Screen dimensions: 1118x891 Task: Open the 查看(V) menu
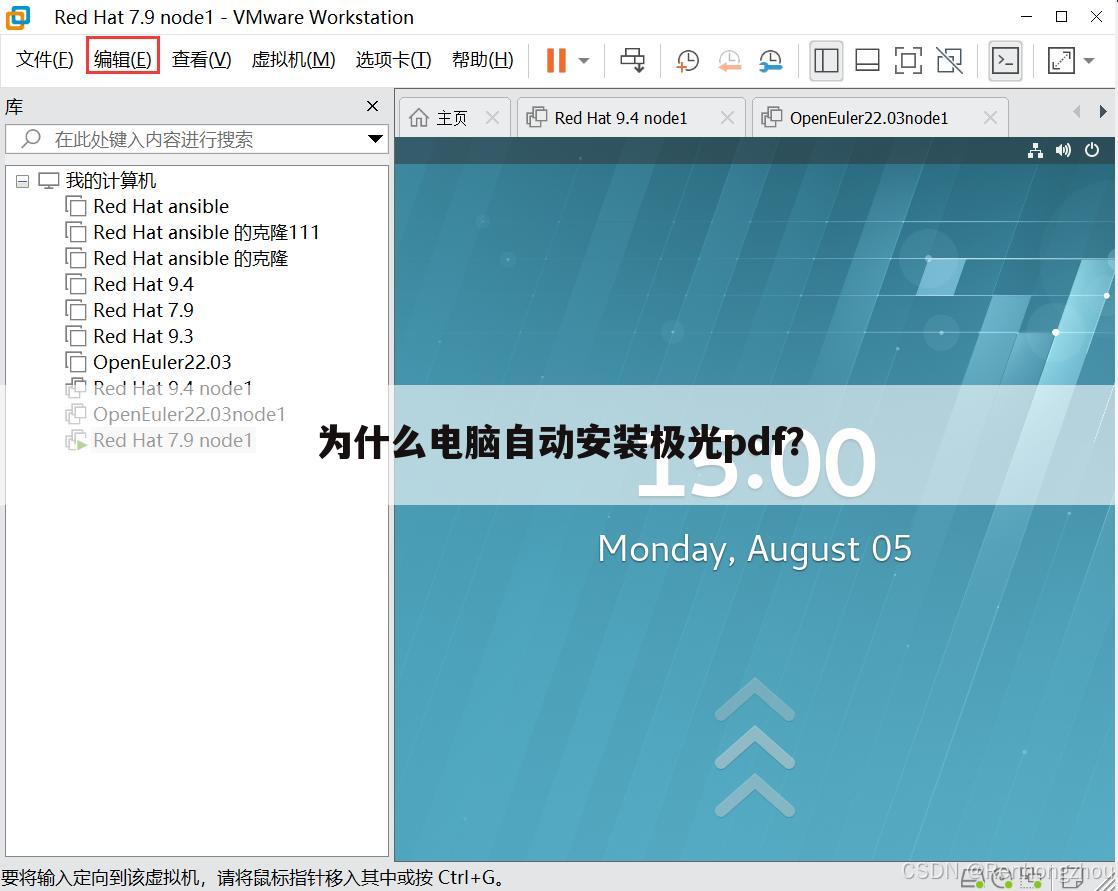201,59
